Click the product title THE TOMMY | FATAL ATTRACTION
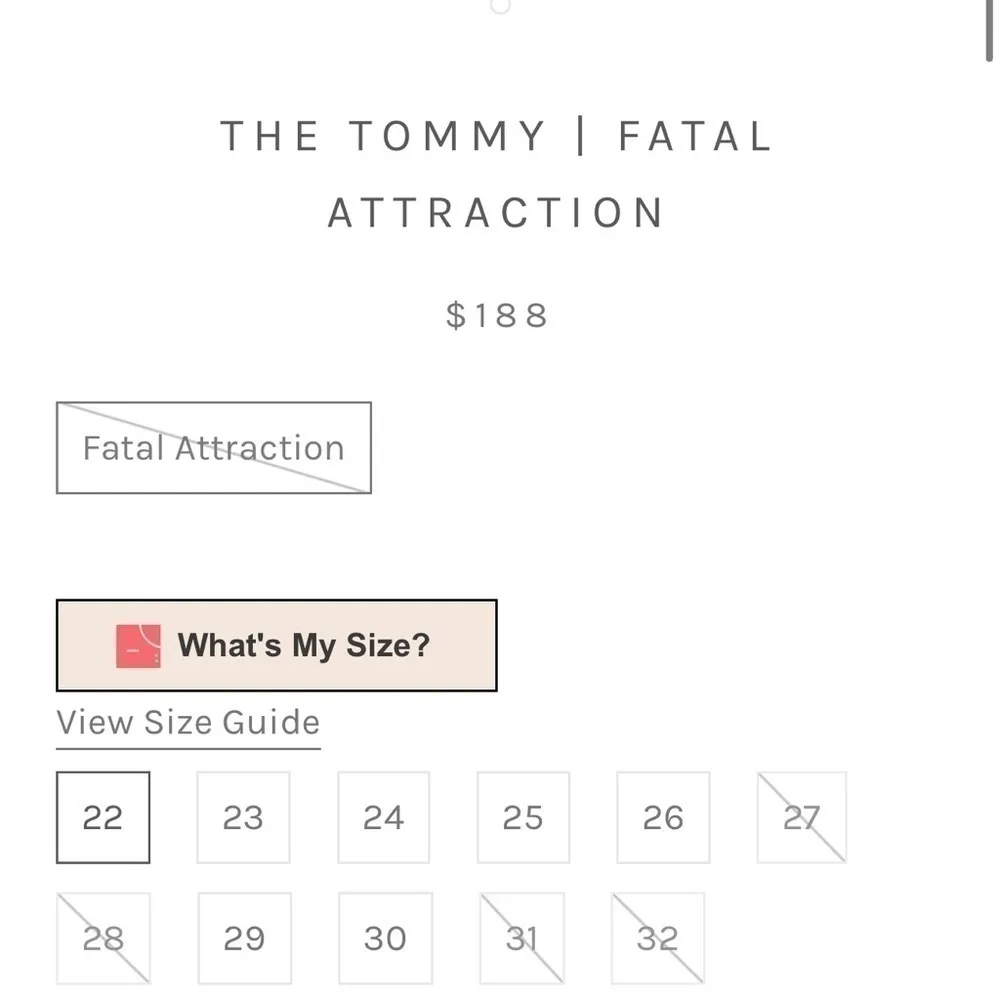Viewport: 1000px width, 1000px height. (496, 174)
